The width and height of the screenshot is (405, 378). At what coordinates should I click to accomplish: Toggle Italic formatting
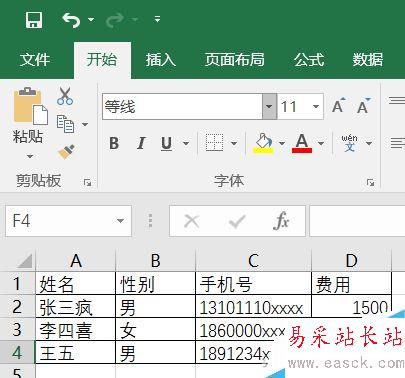coord(141,143)
